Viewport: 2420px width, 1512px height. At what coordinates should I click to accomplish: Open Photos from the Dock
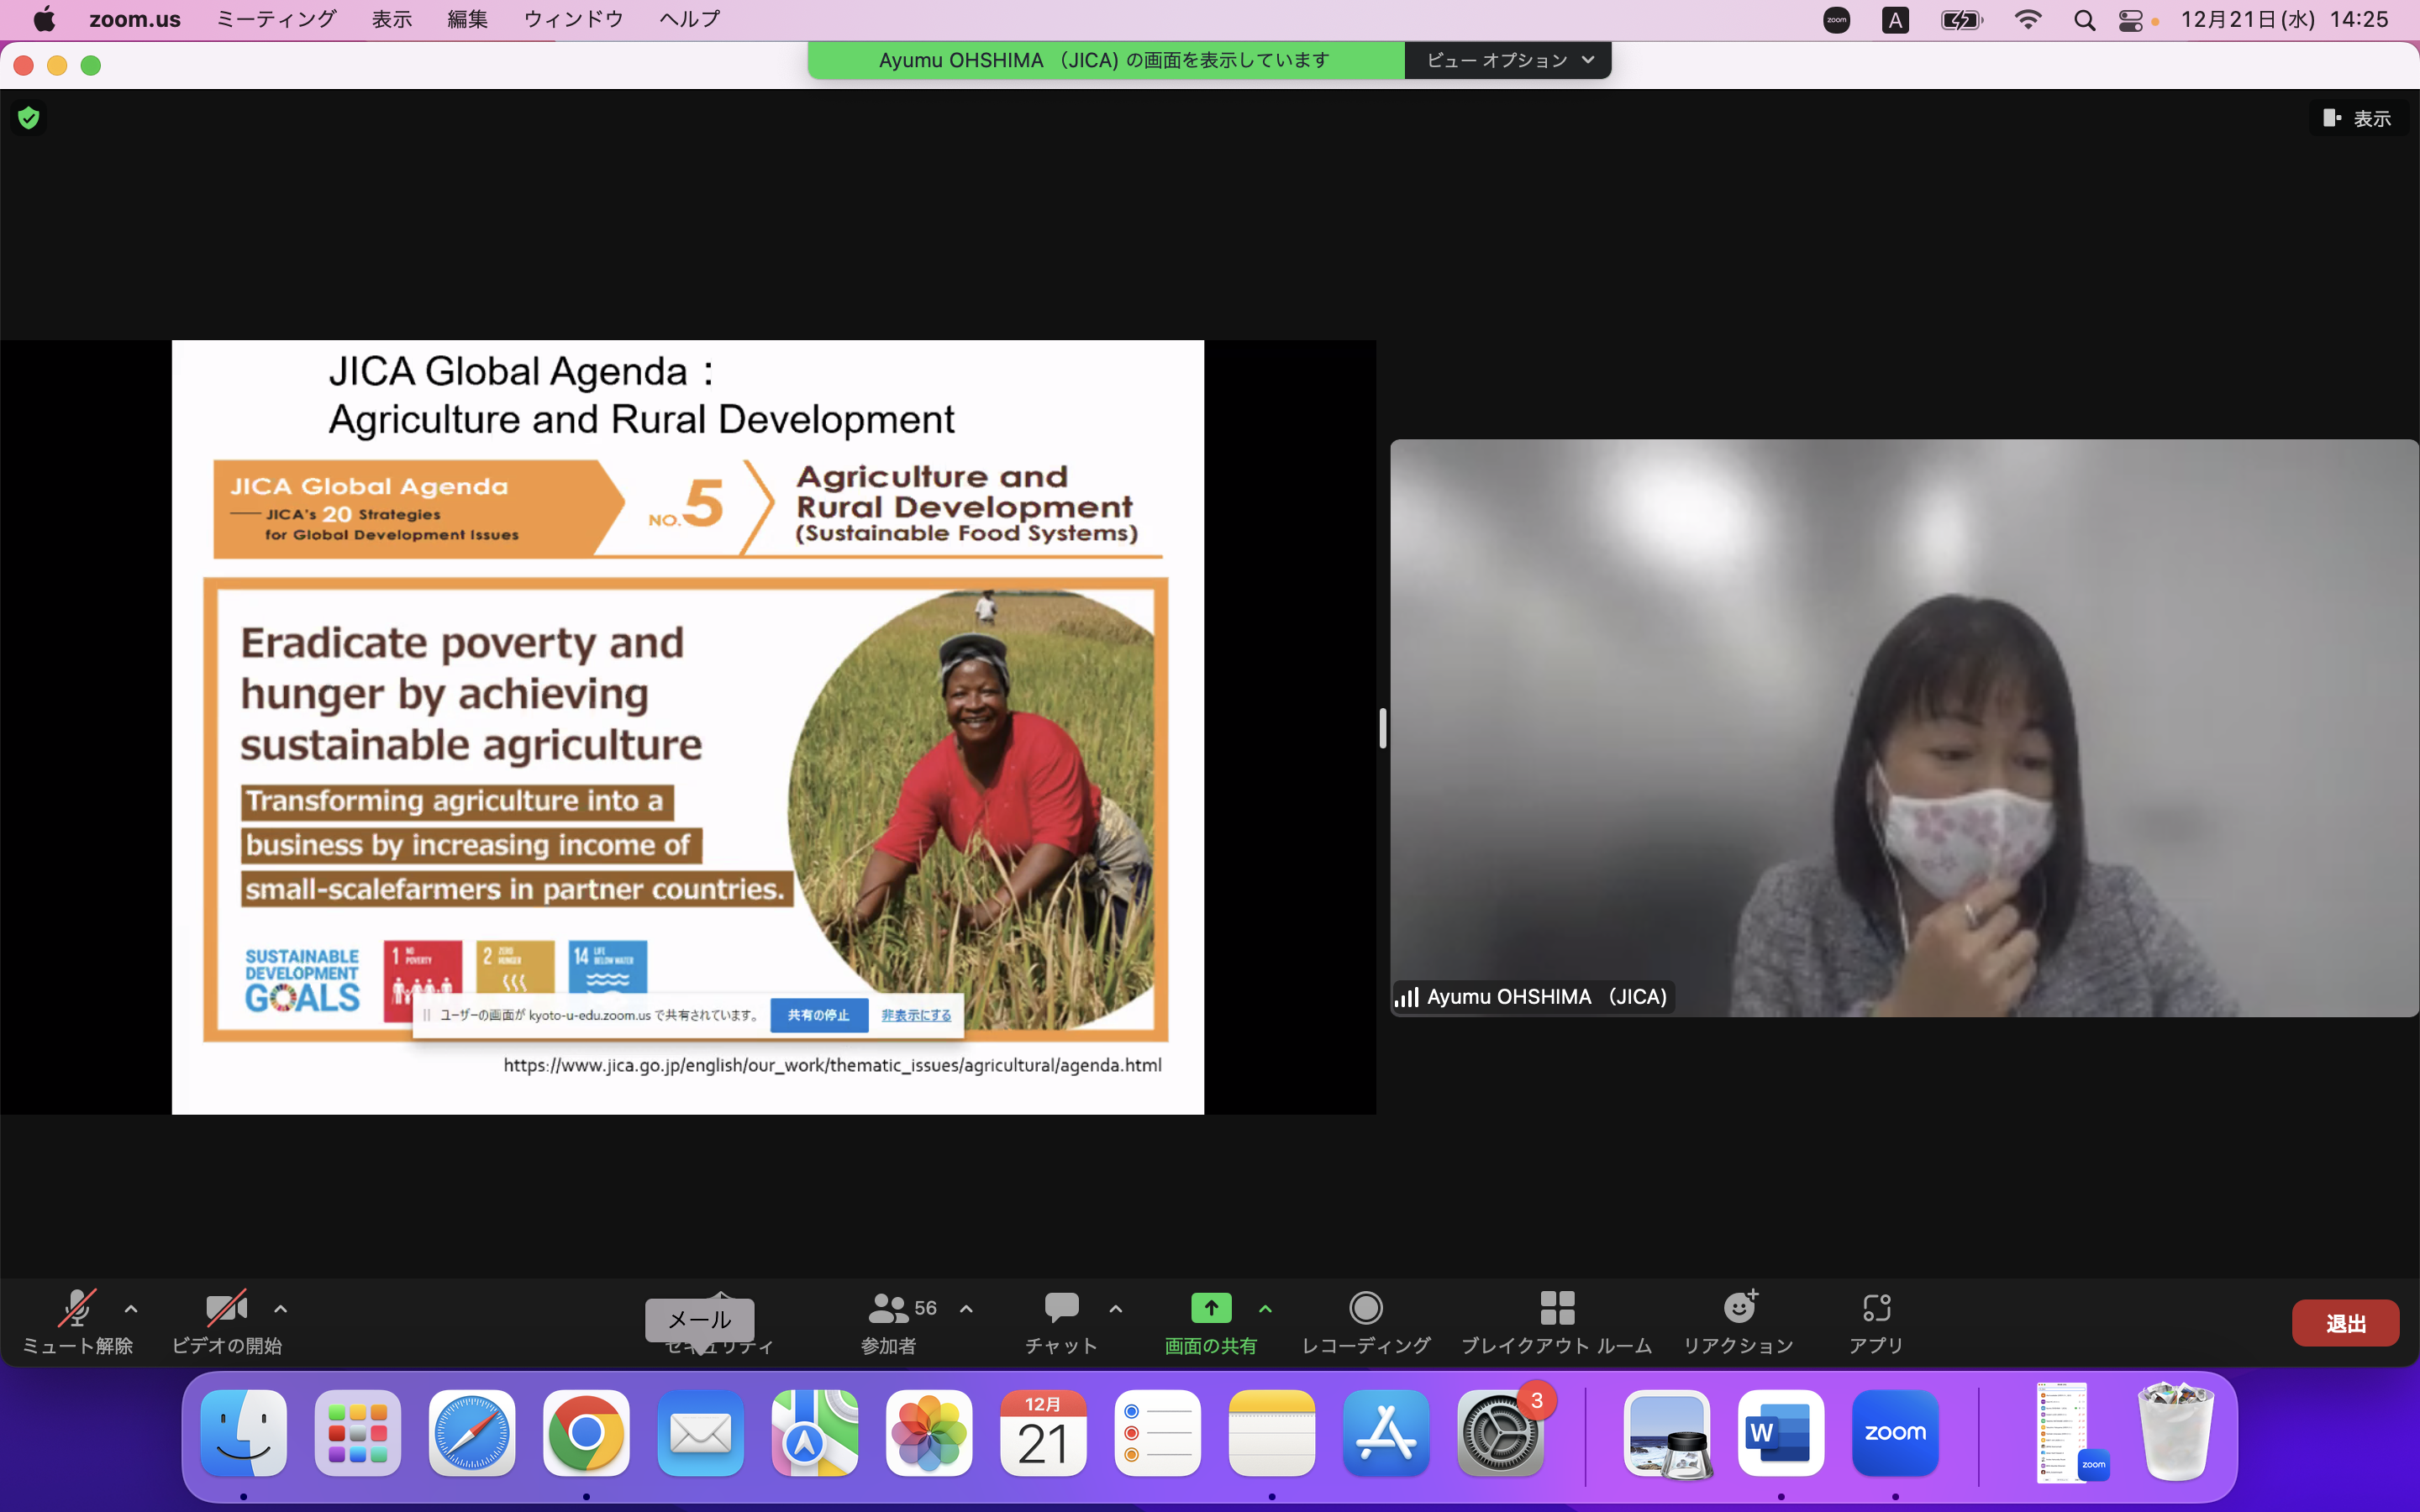[x=929, y=1433]
